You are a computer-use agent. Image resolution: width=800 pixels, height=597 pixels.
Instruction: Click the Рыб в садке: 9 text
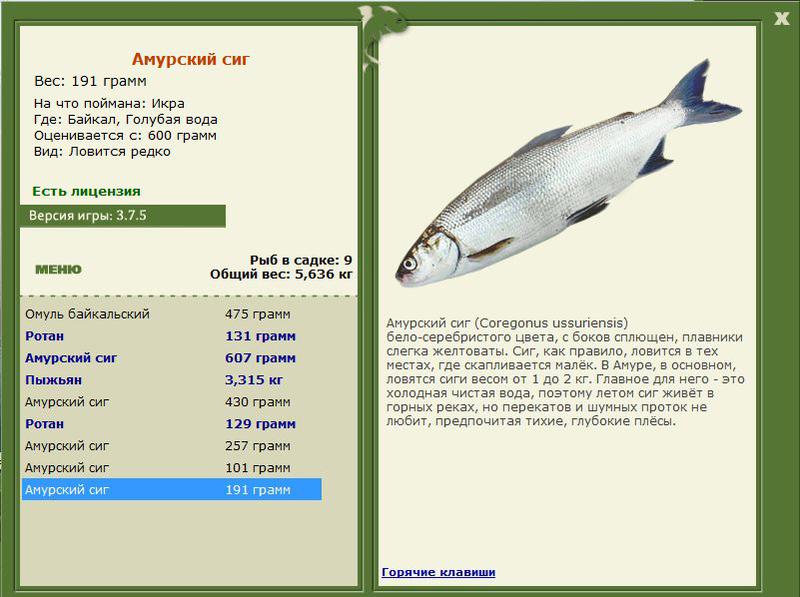pyautogui.click(x=301, y=260)
